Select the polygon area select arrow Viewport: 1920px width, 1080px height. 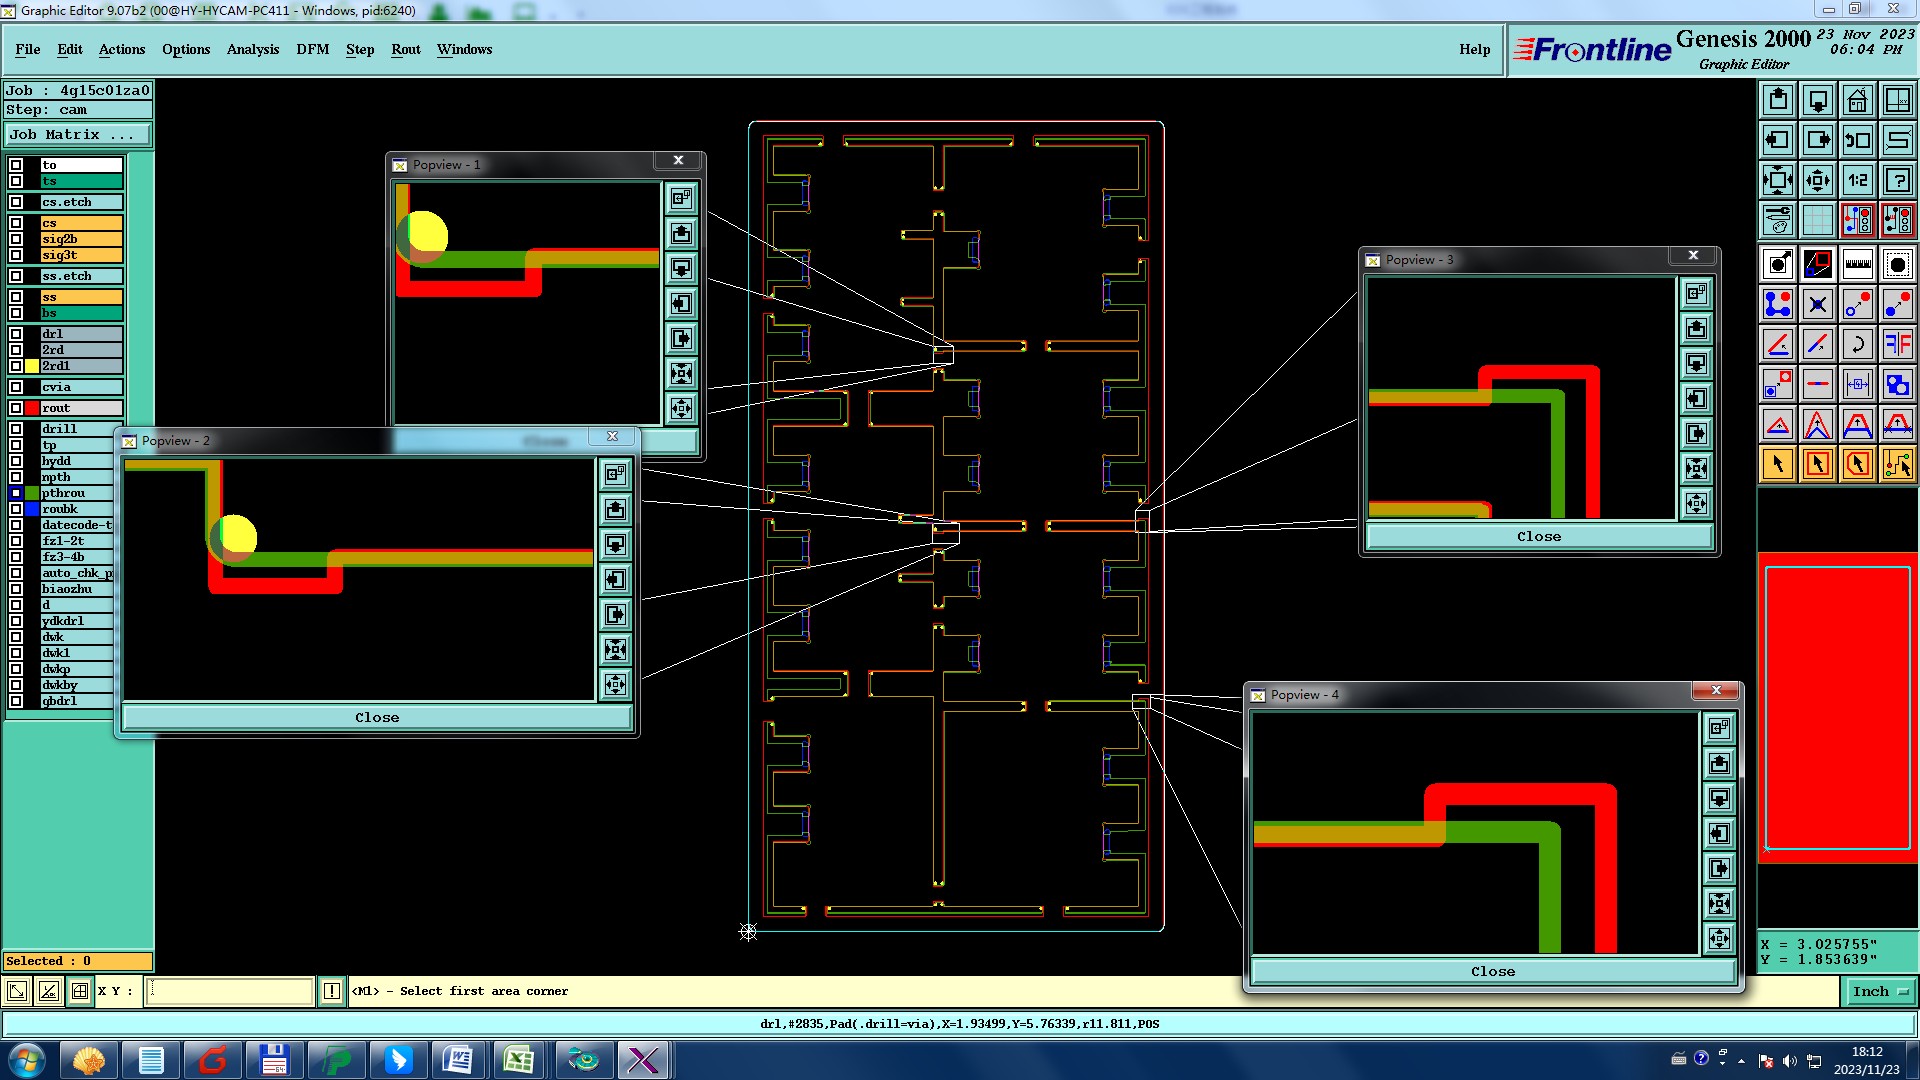[x=1857, y=464]
